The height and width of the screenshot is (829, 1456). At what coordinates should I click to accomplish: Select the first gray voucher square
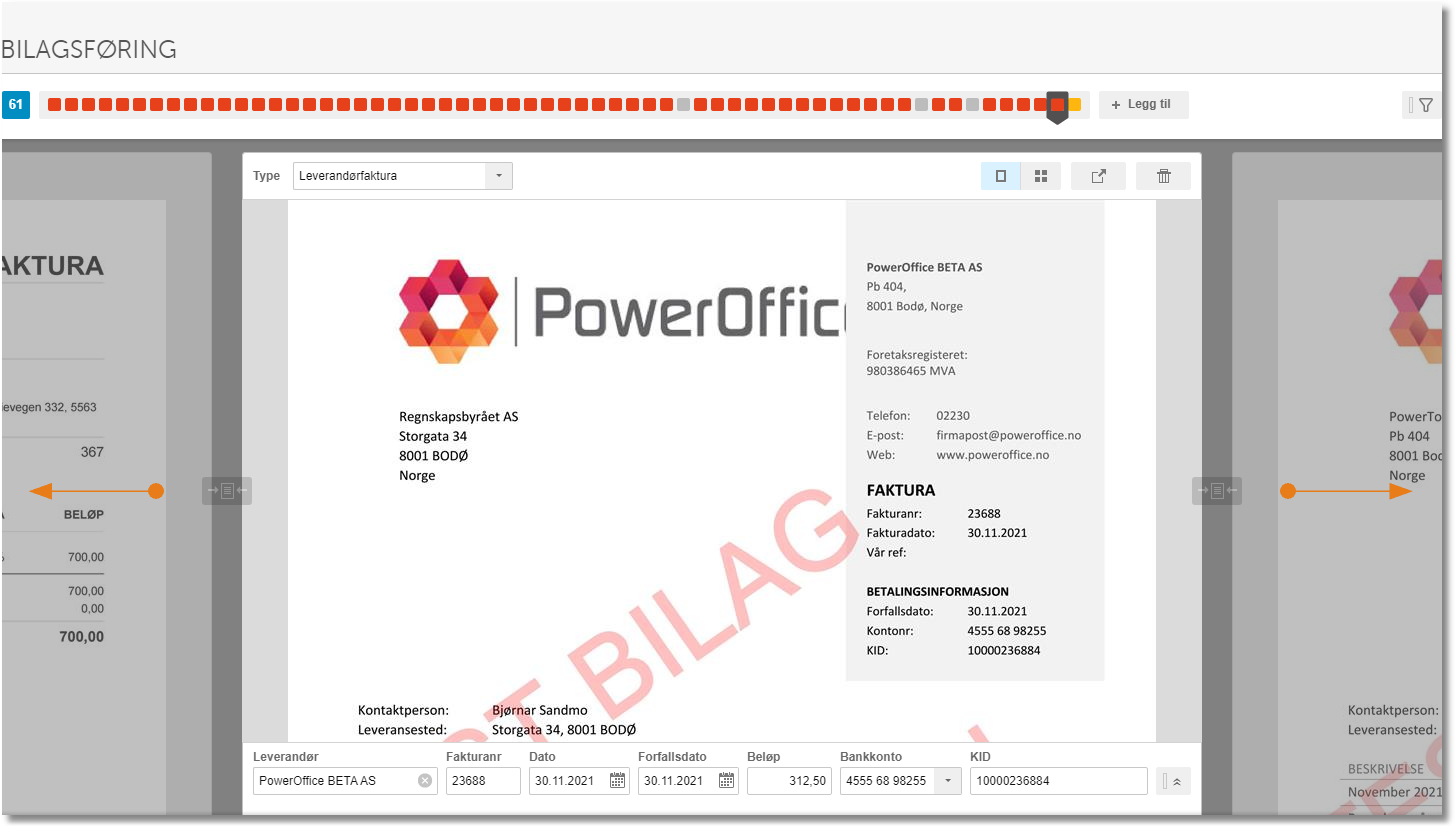(683, 105)
